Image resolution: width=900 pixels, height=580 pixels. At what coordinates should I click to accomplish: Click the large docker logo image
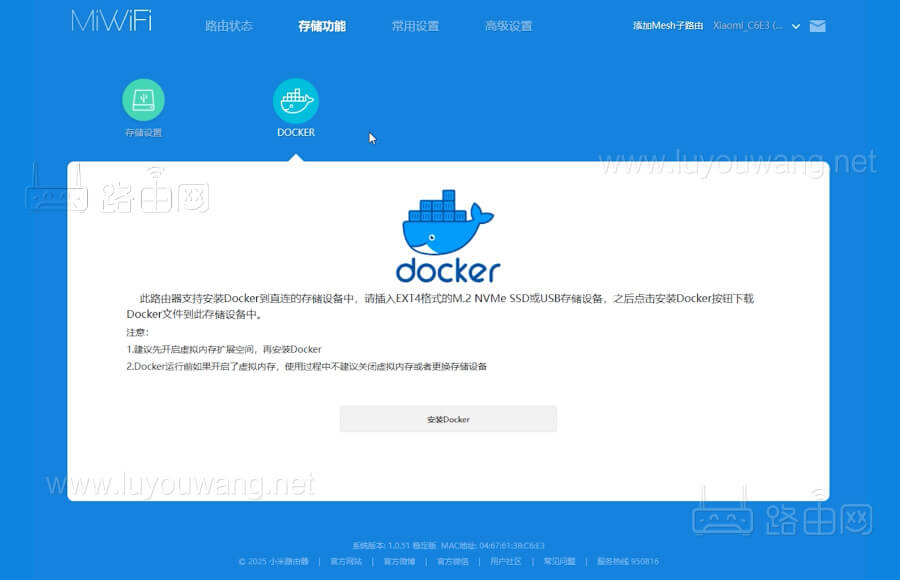448,236
